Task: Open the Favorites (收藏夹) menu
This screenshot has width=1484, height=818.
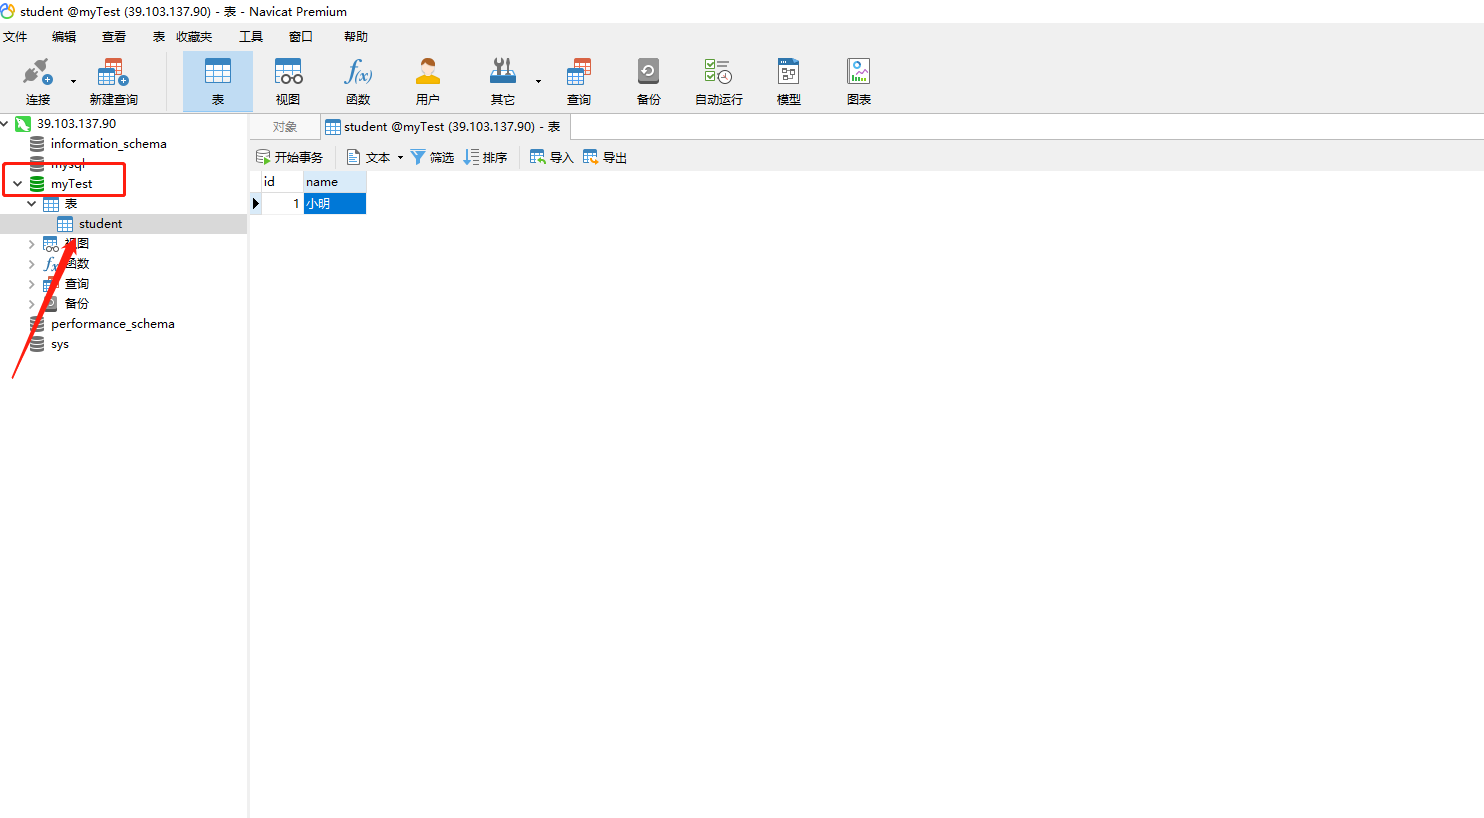Action: 194,37
